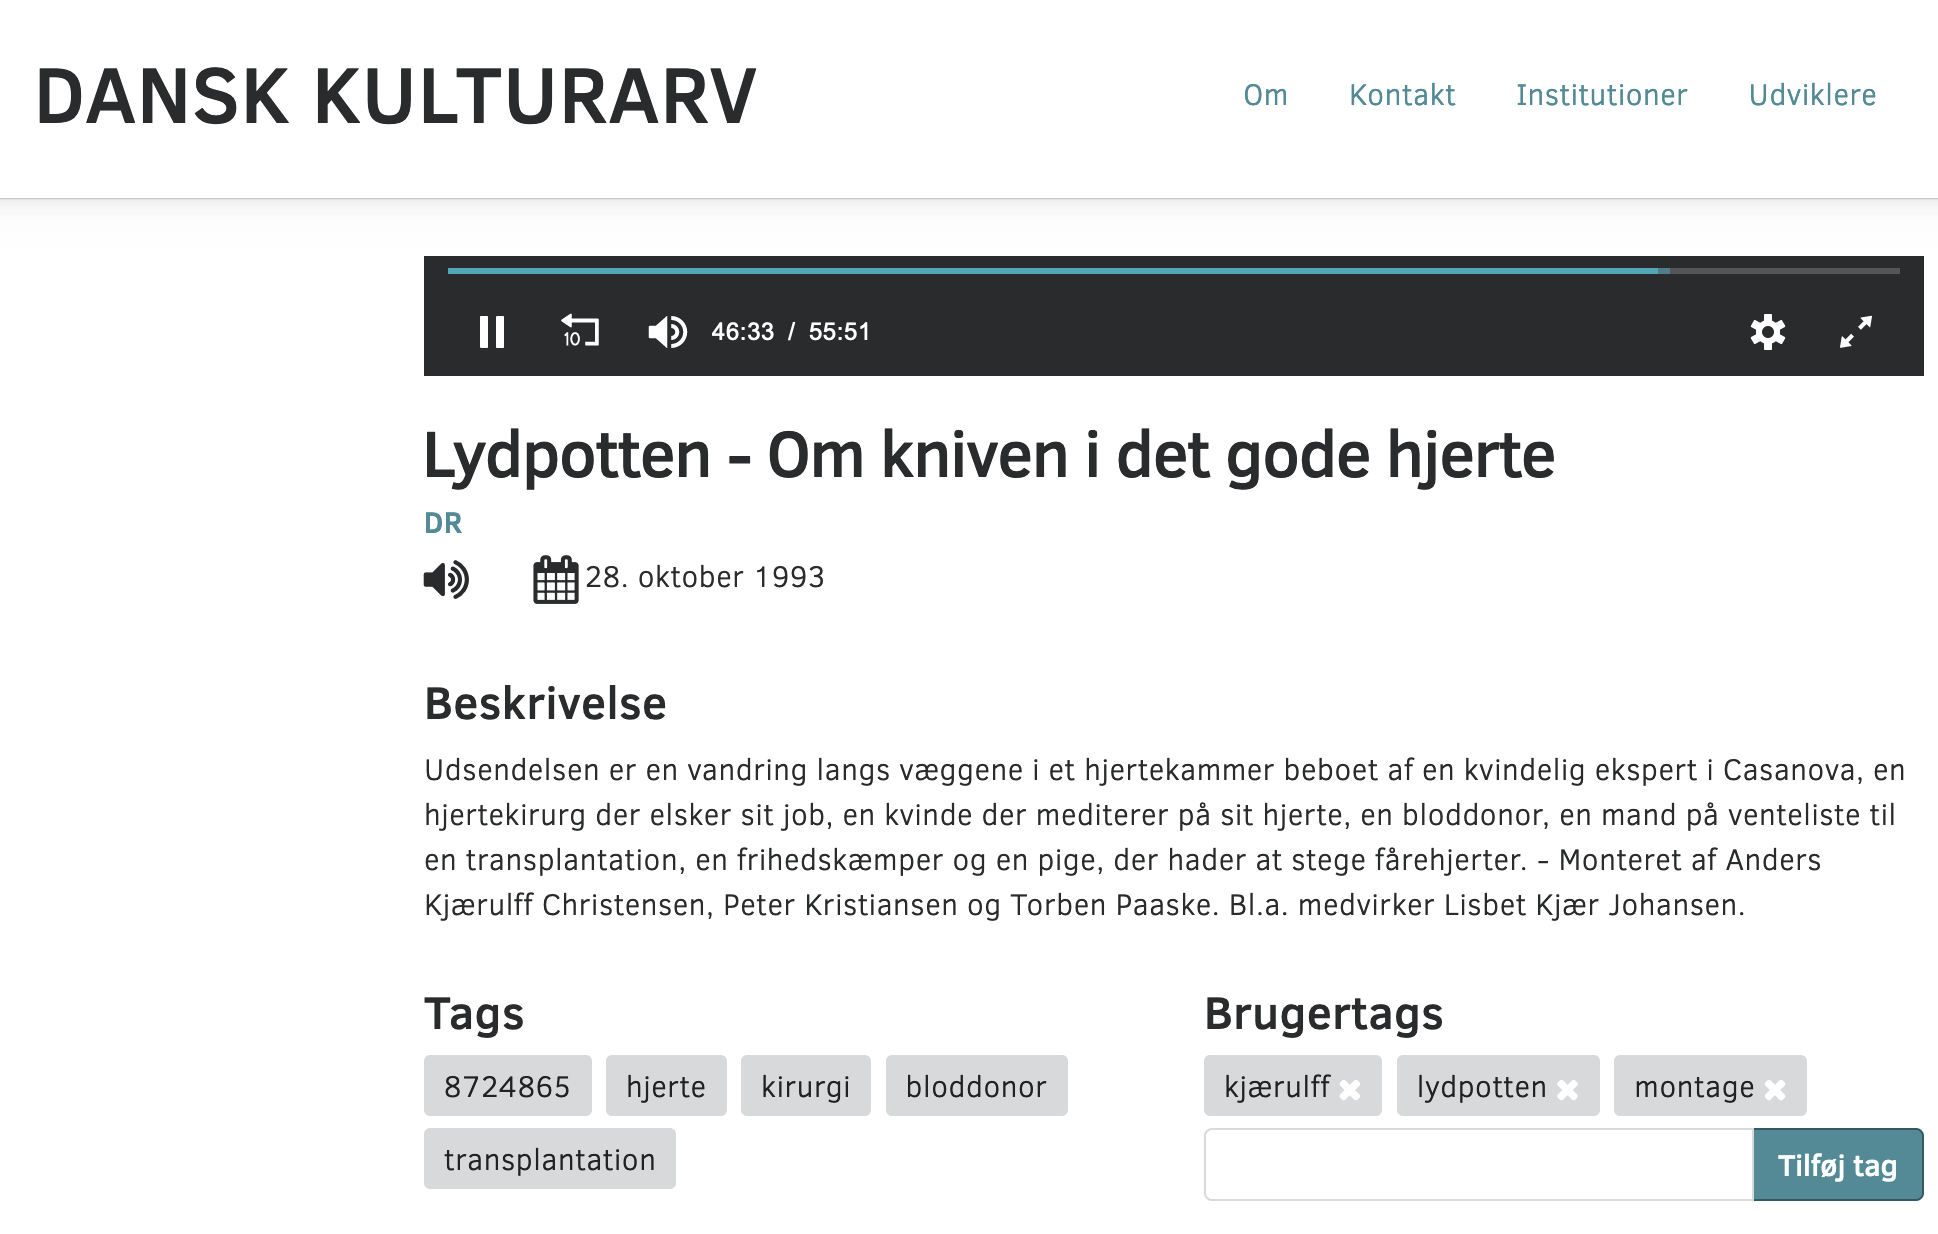The image size is (1938, 1234).
Task: Open player settings gear
Action: (1767, 332)
